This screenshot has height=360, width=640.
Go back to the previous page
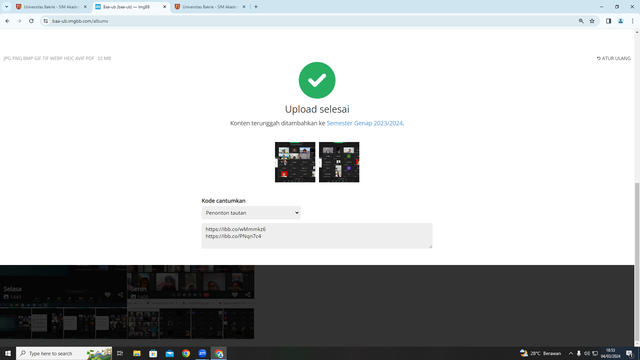point(7,21)
